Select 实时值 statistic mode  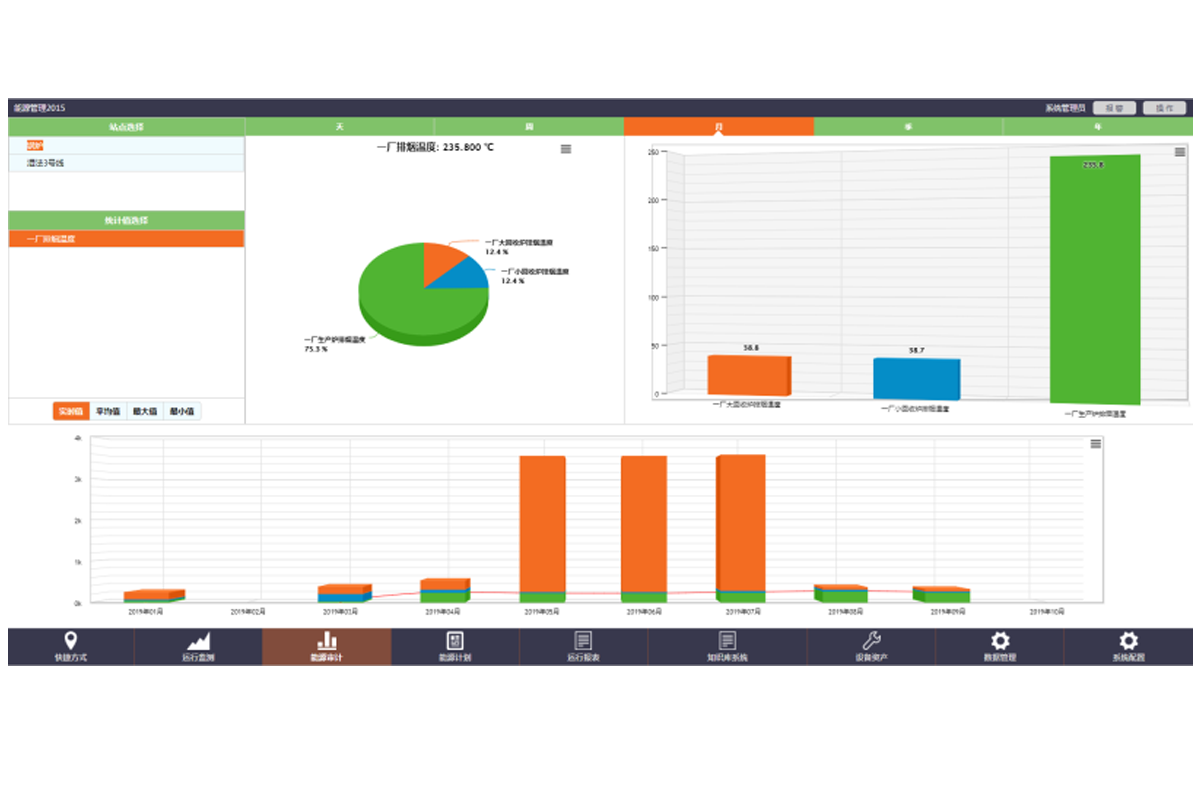click(x=70, y=411)
